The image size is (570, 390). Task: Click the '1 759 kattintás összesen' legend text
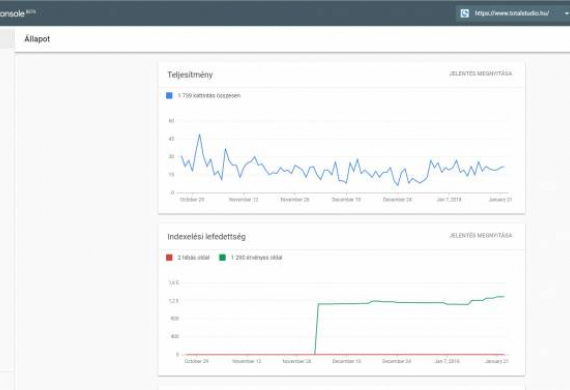pos(209,96)
